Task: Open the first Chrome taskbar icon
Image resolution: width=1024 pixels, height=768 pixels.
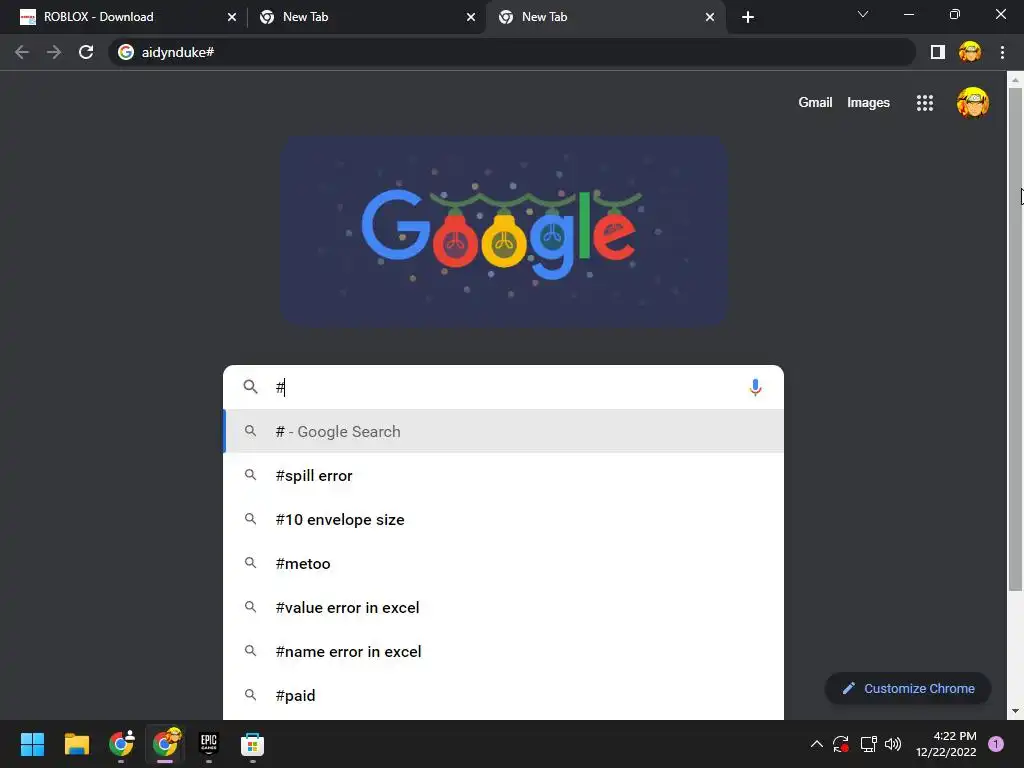Action: click(121, 744)
